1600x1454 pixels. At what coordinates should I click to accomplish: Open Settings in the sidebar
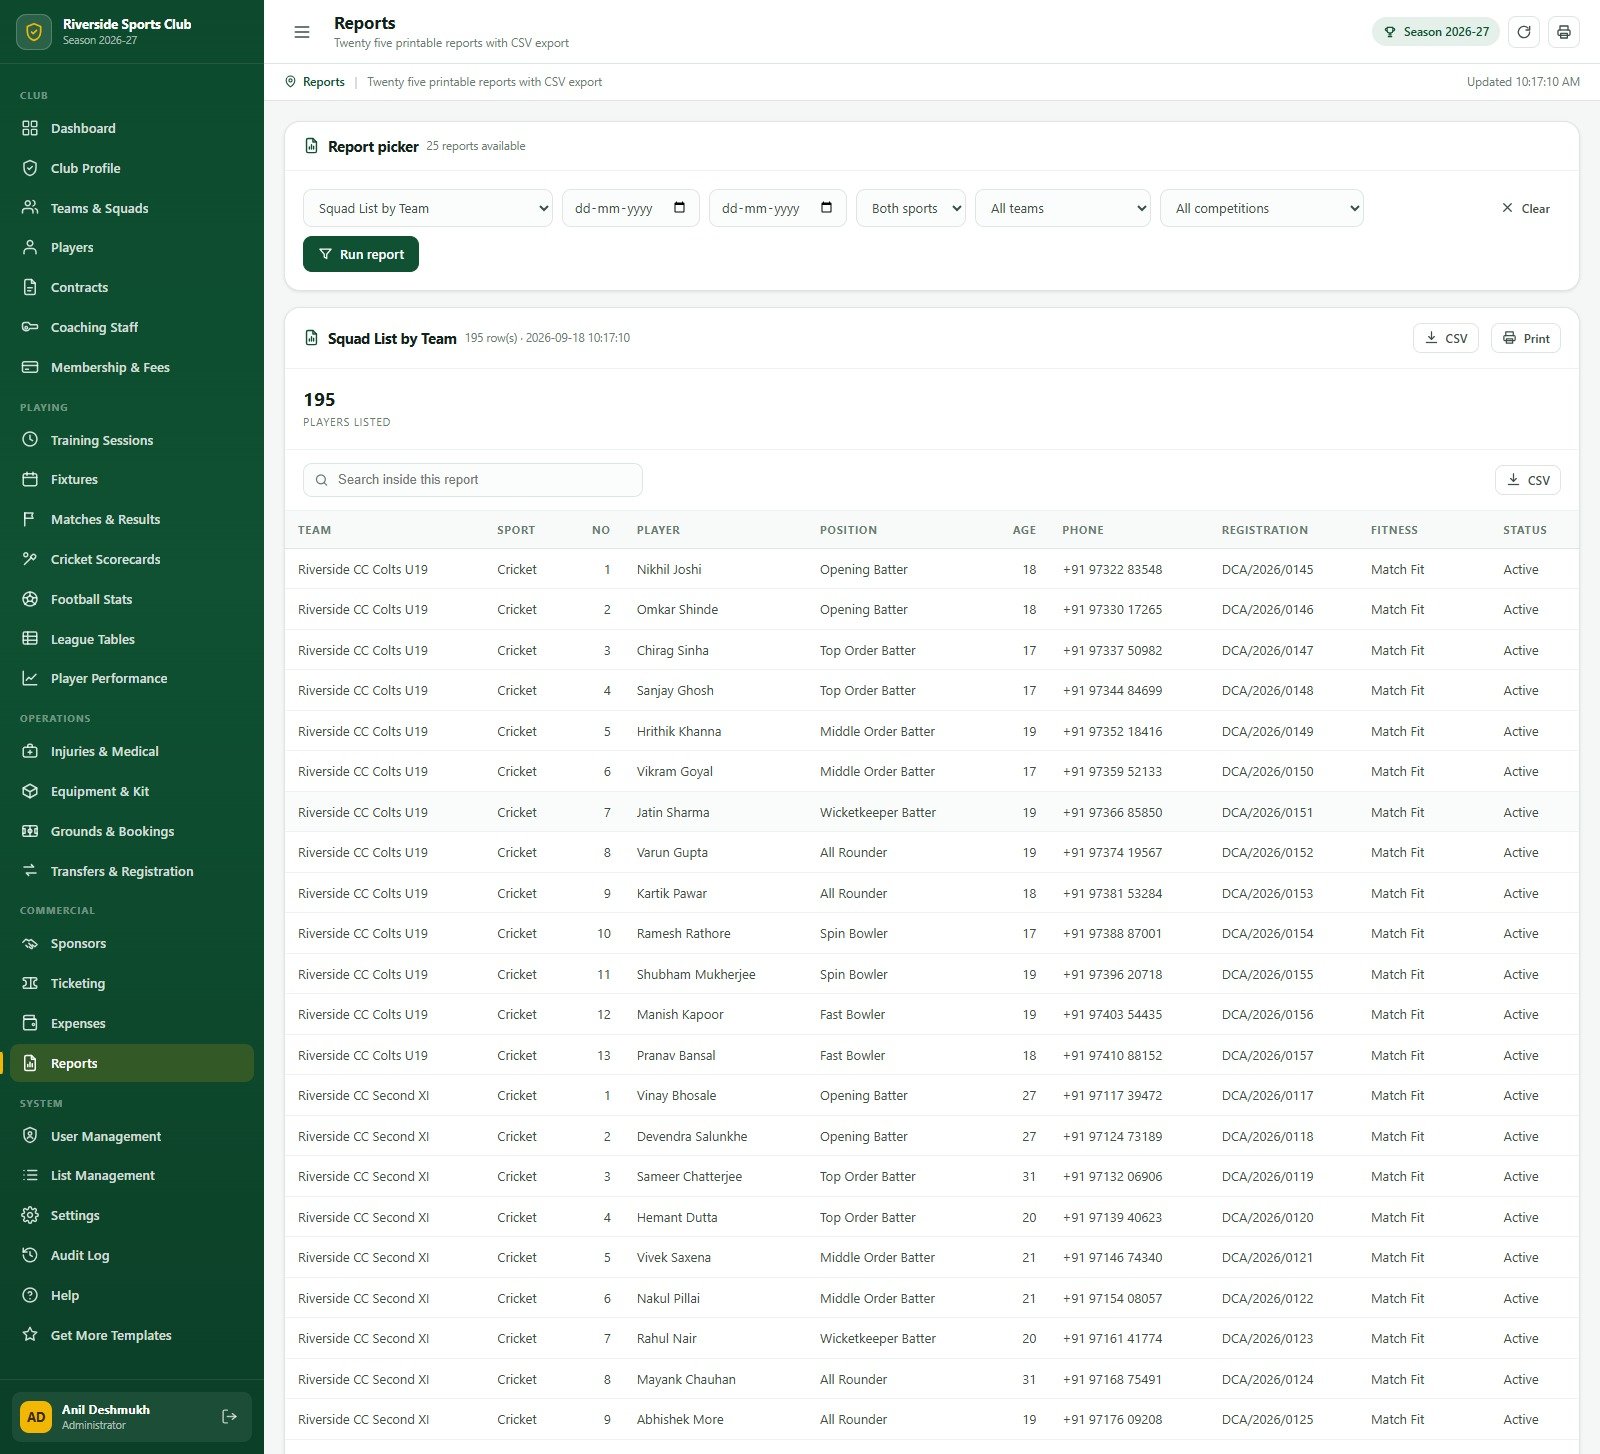(132, 1215)
